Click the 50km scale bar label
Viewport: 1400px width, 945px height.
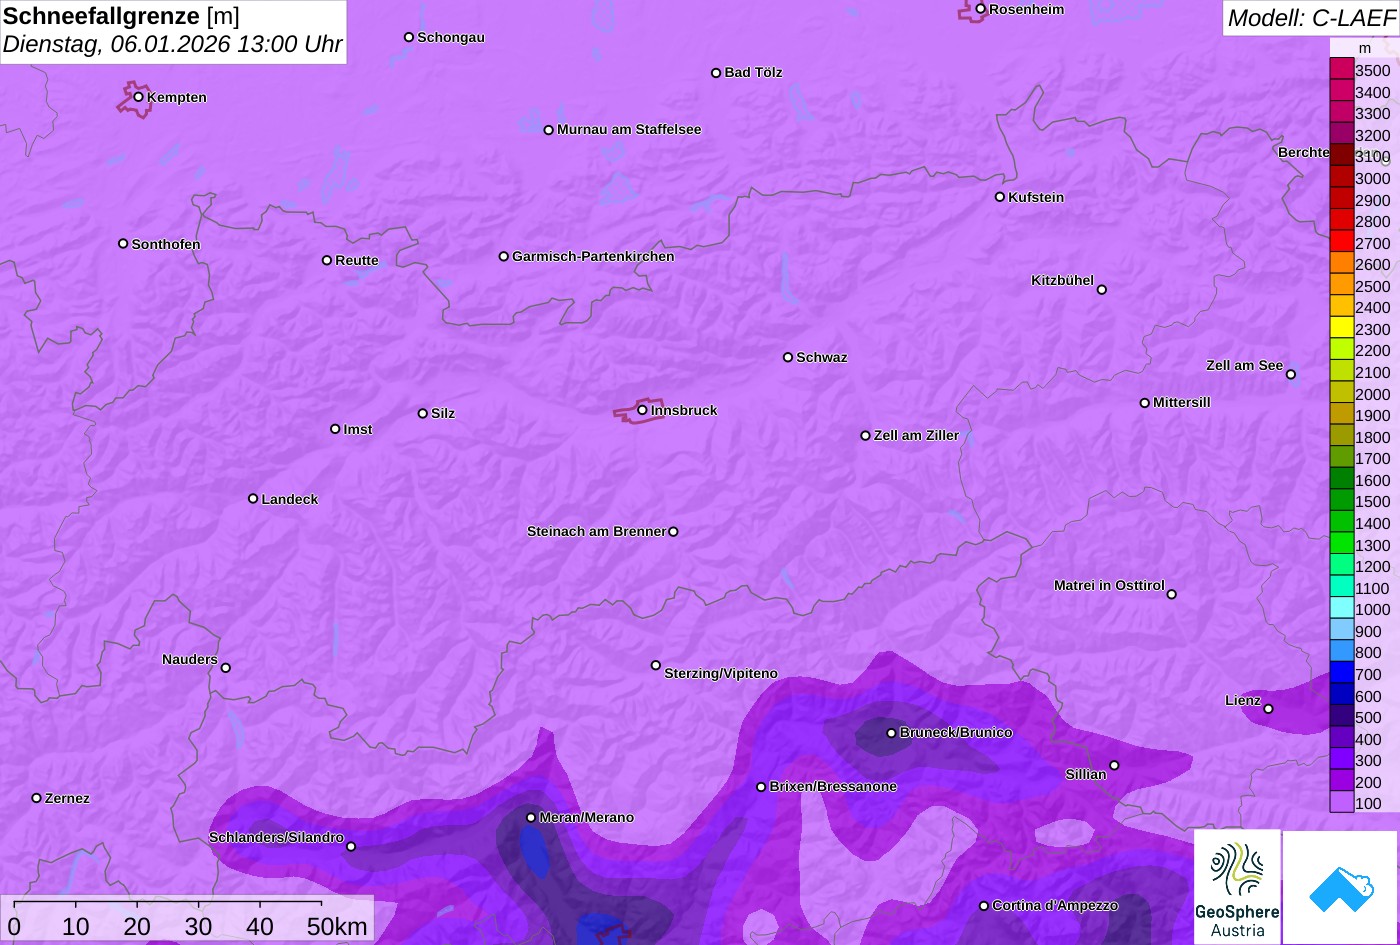pyautogui.click(x=337, y=927)
